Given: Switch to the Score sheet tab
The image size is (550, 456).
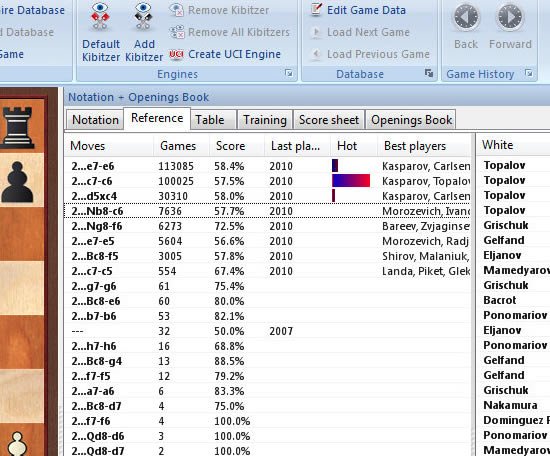Looking at the screenshot, I should tap(329, 120).
